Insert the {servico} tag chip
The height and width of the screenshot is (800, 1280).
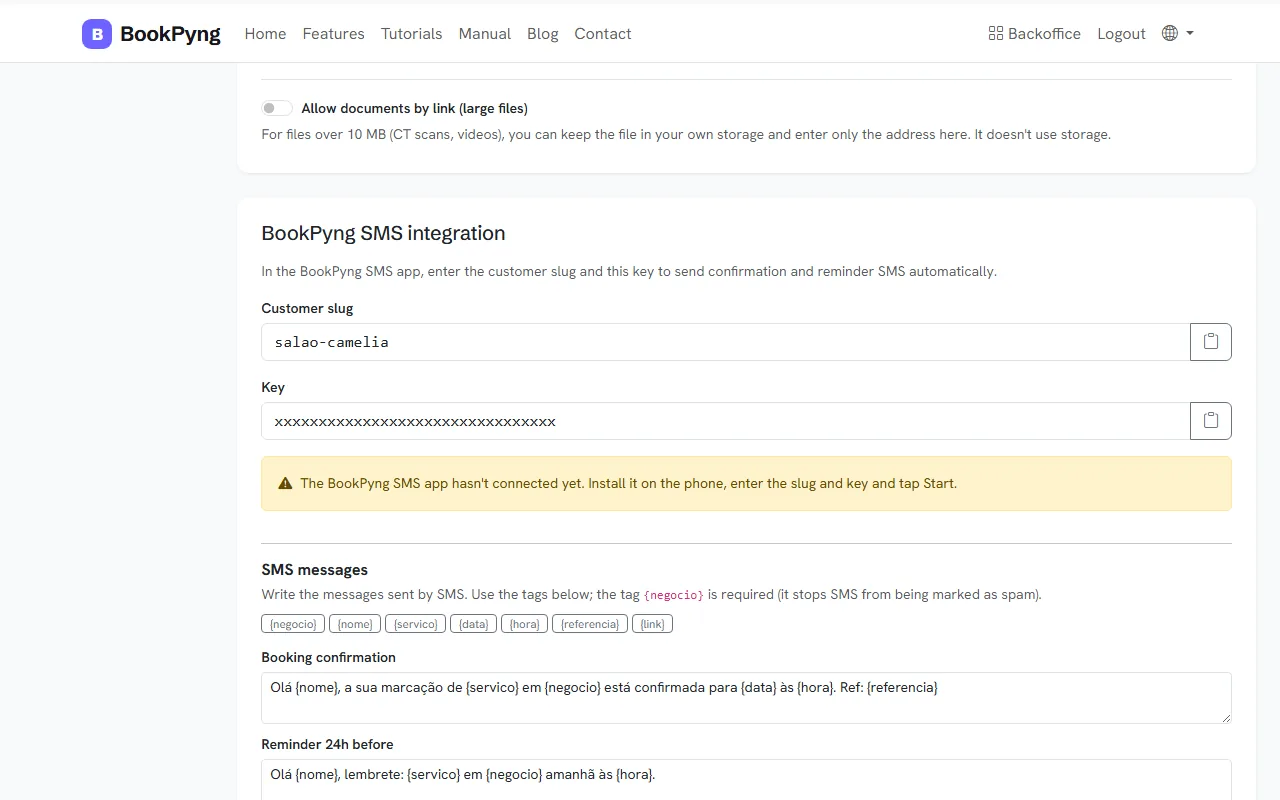(415, 624)
